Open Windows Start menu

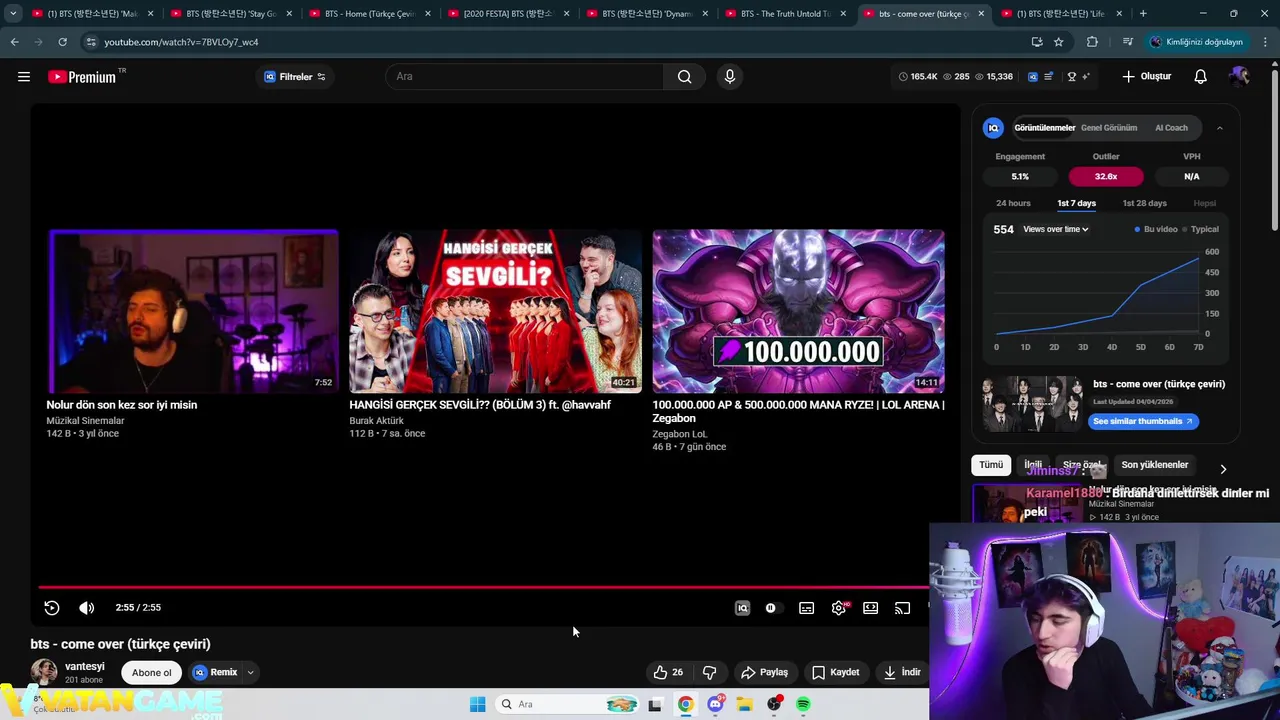coord(477,704)
